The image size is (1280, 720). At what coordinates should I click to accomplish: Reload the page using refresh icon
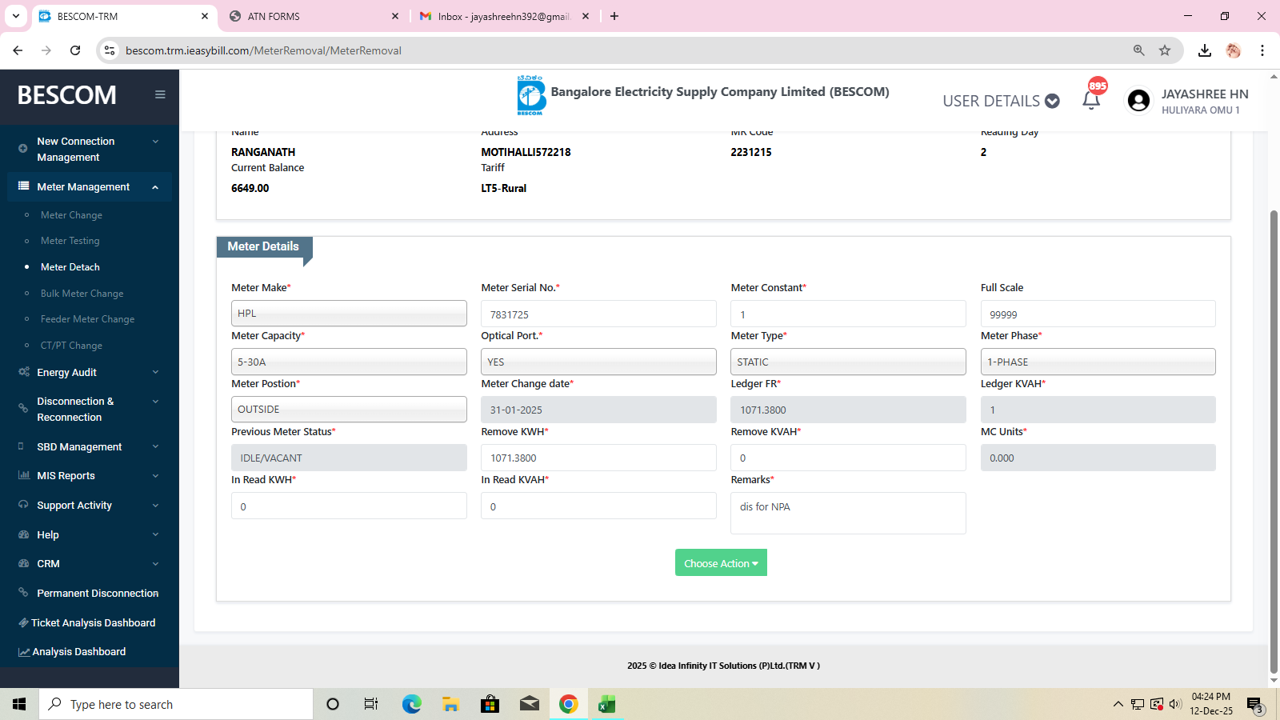[x=75, y=50]
